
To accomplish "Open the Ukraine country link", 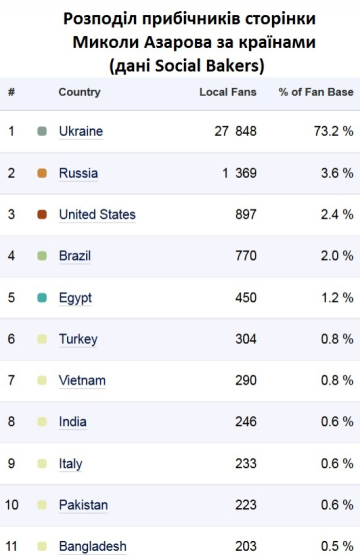I will [81, 131].
